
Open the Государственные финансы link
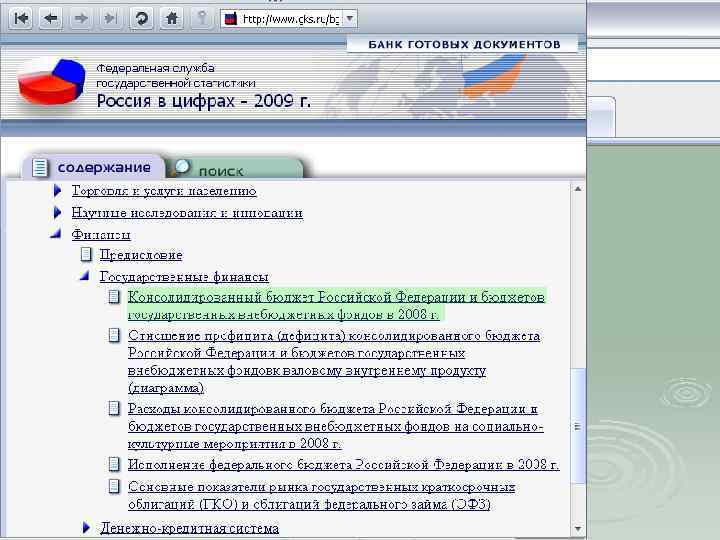184,277
